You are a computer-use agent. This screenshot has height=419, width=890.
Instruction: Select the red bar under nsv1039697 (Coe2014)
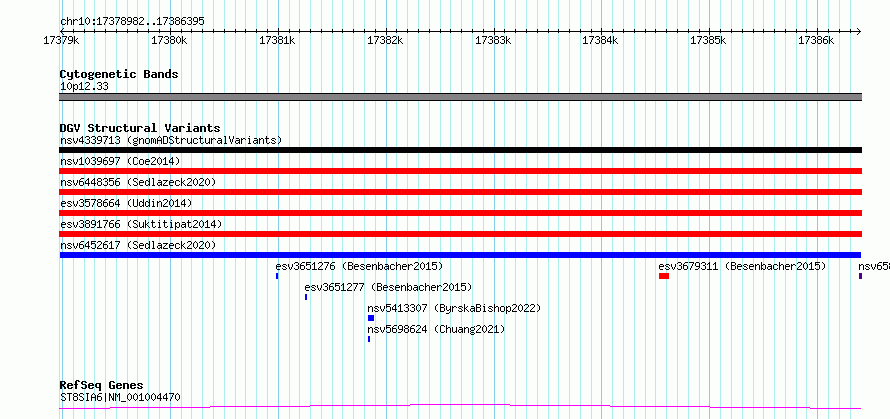pos(460,171)
